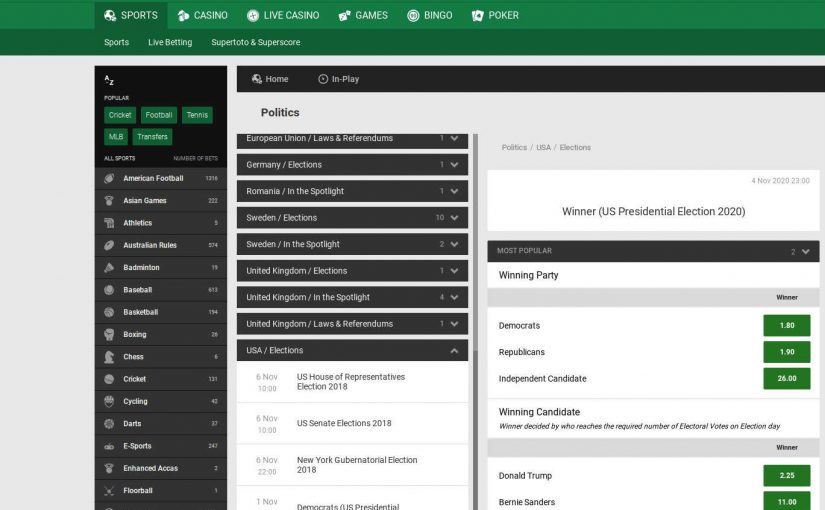Click the Boxing glove icon
Screen dimensions: 825x510
109,335
